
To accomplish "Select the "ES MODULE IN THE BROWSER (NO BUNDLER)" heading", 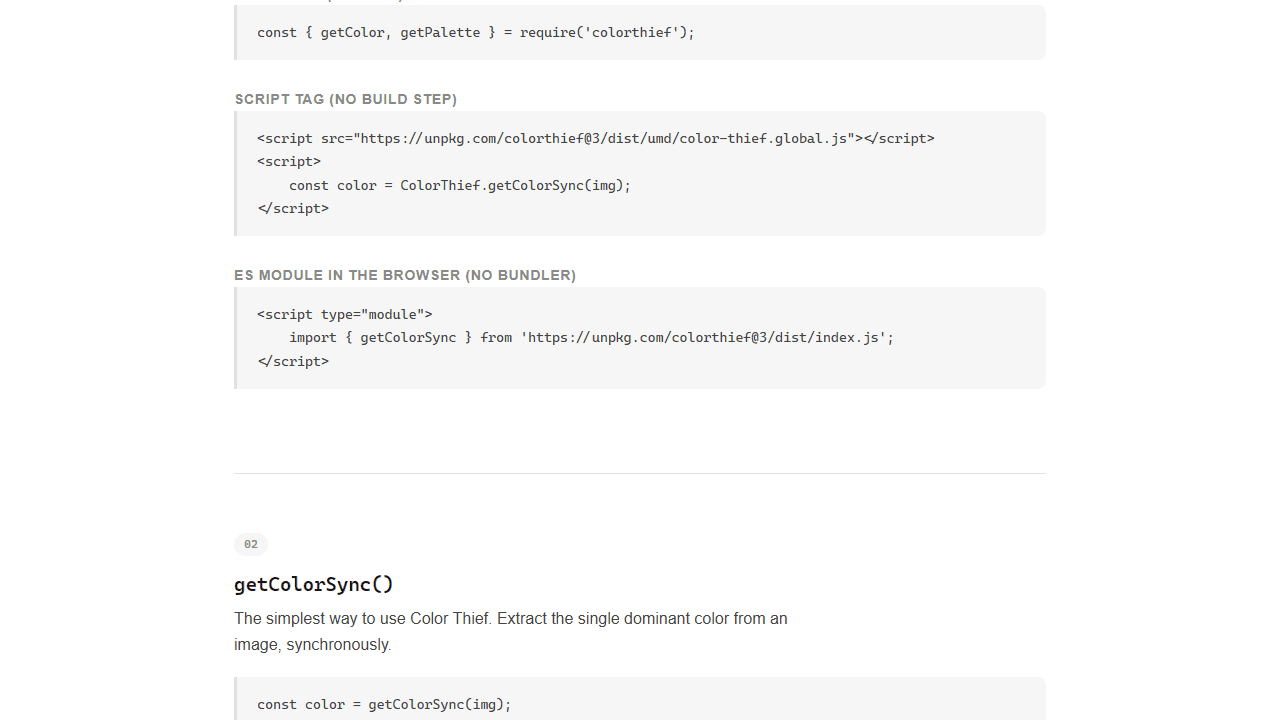I will 405,275.
